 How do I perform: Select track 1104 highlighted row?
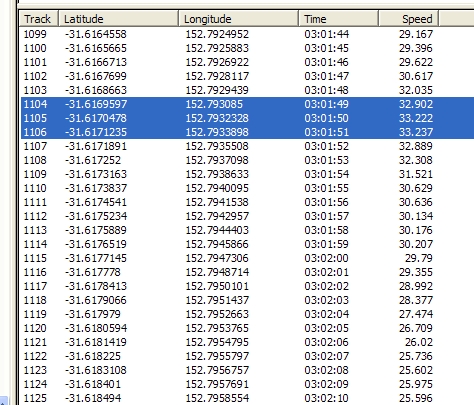coord(247,104)
